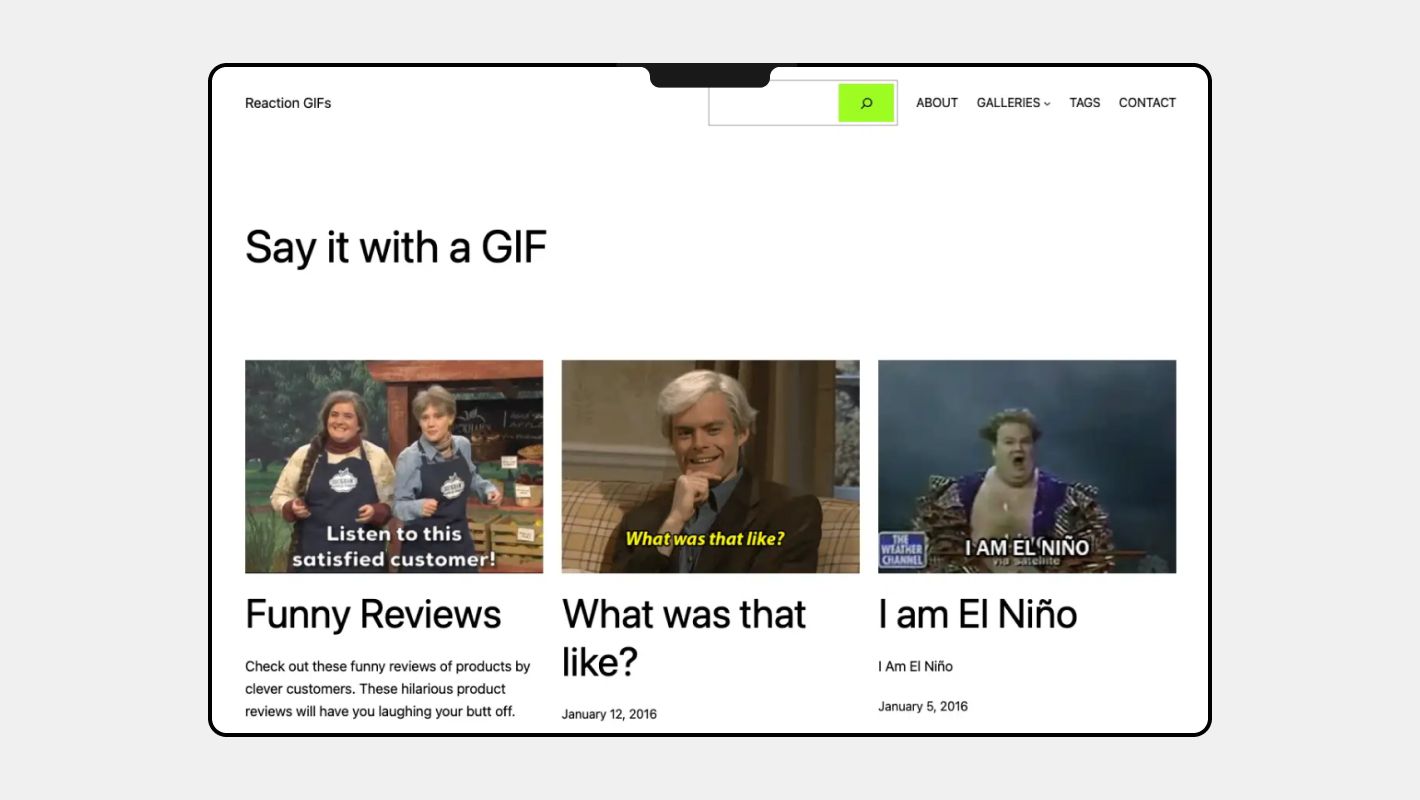Click the 'Say it with a GIF' heading

tap(396, 247)
